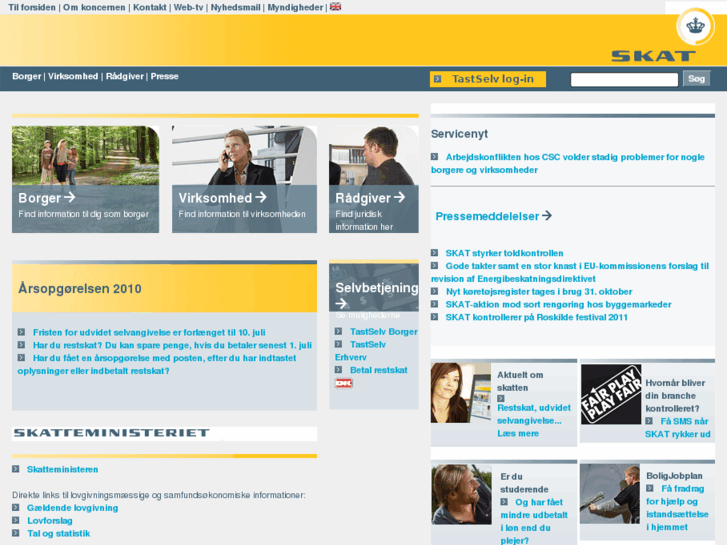Click the Dankort card icon under Betal restskat
Image resolution: width=727 pixels, height=545 pixels.
(344, 383)
